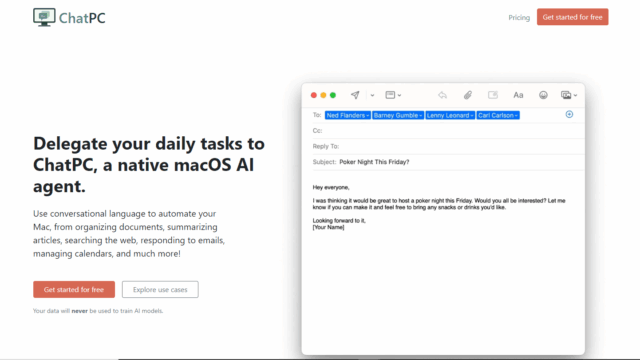Attach a file with the paperclip icon
The width and height of the screenshot is (640, 360).
pos(468,95)
